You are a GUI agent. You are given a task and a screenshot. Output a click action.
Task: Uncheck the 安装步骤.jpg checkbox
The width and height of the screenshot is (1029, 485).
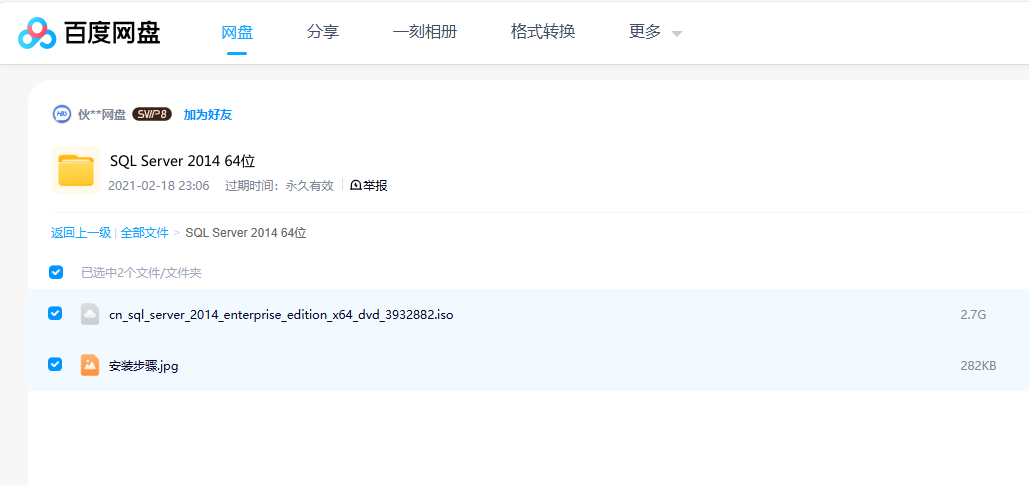click(x=56, y=365)
